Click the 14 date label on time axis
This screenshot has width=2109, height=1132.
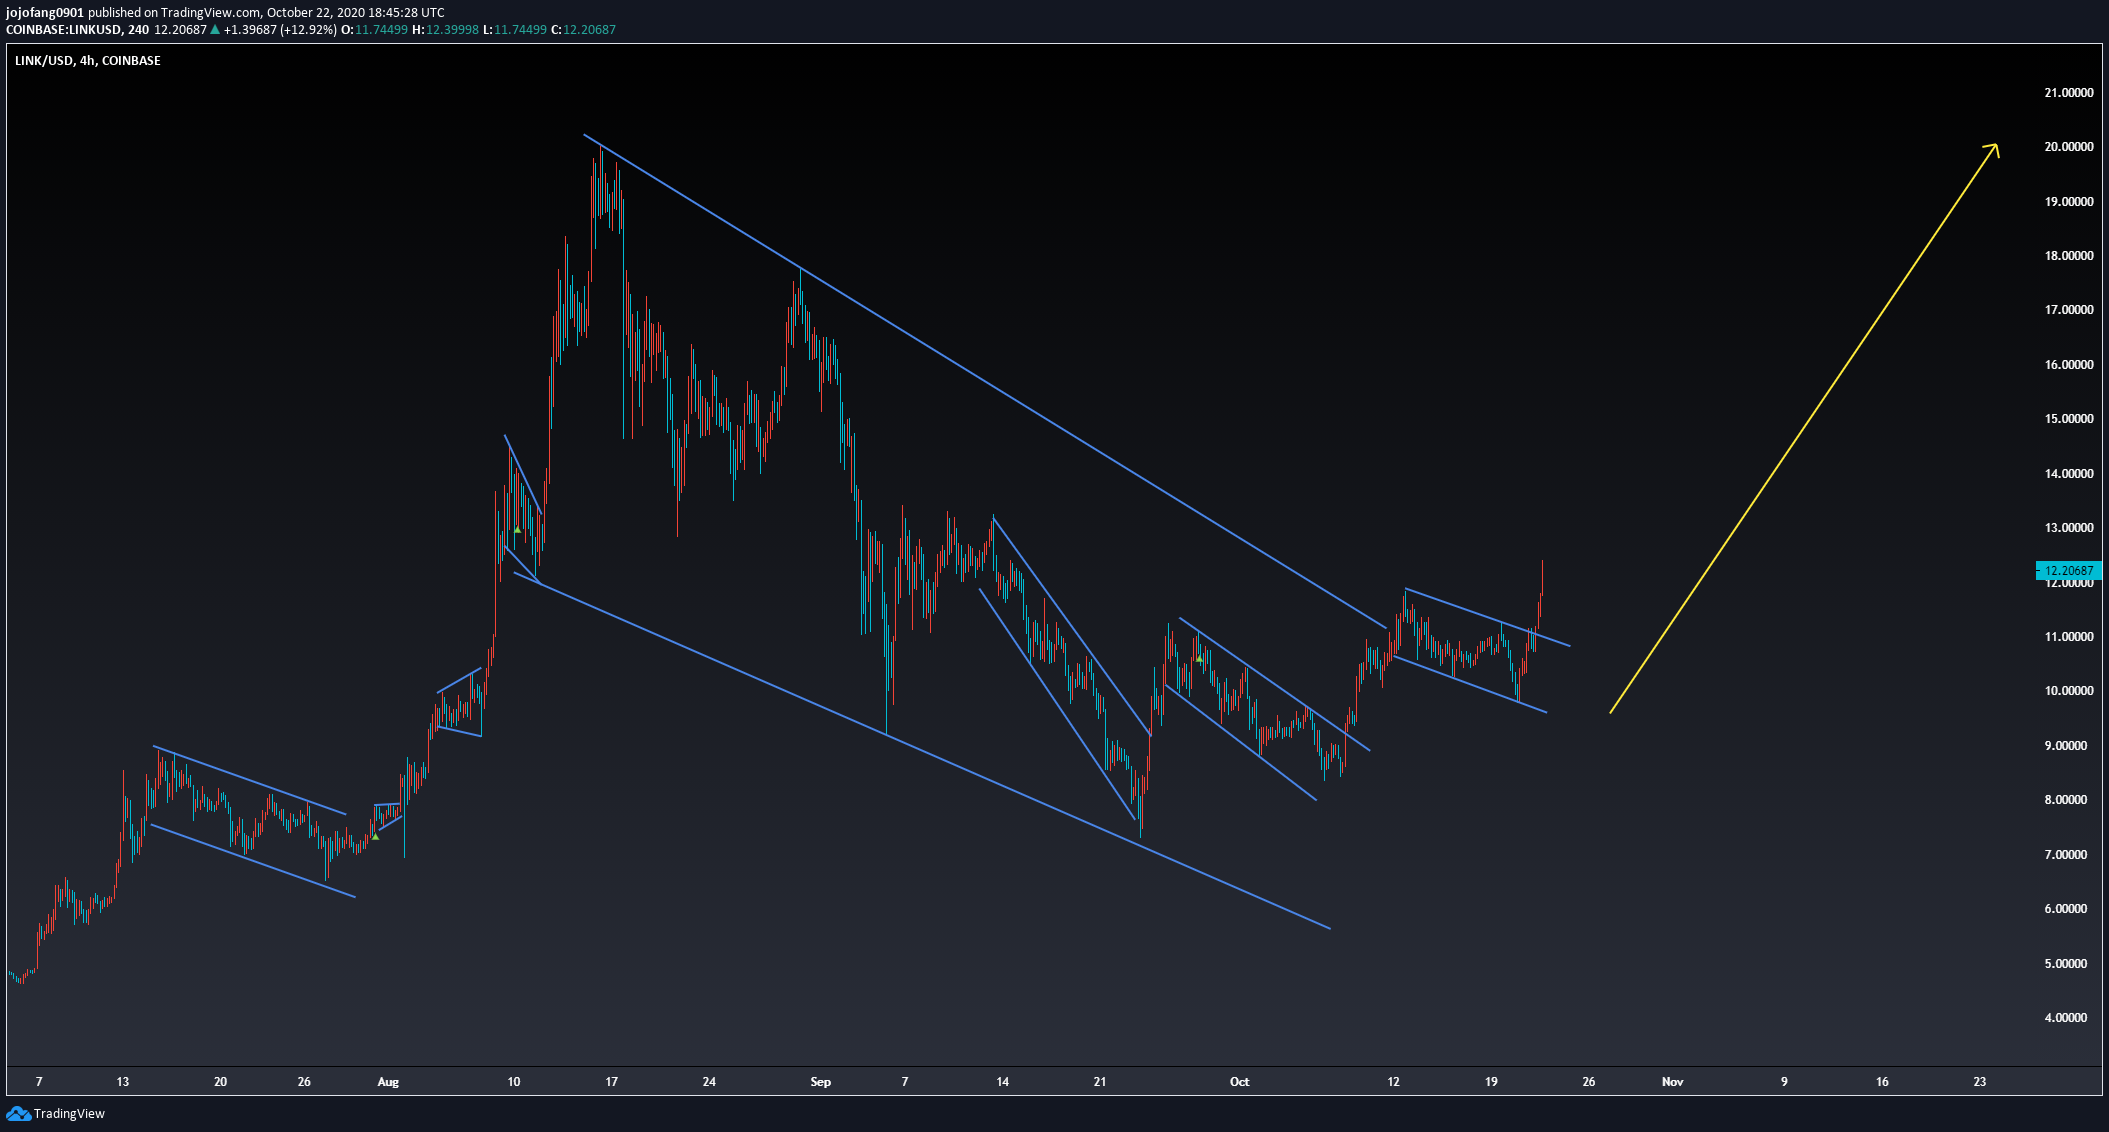click(1002, 1082)
